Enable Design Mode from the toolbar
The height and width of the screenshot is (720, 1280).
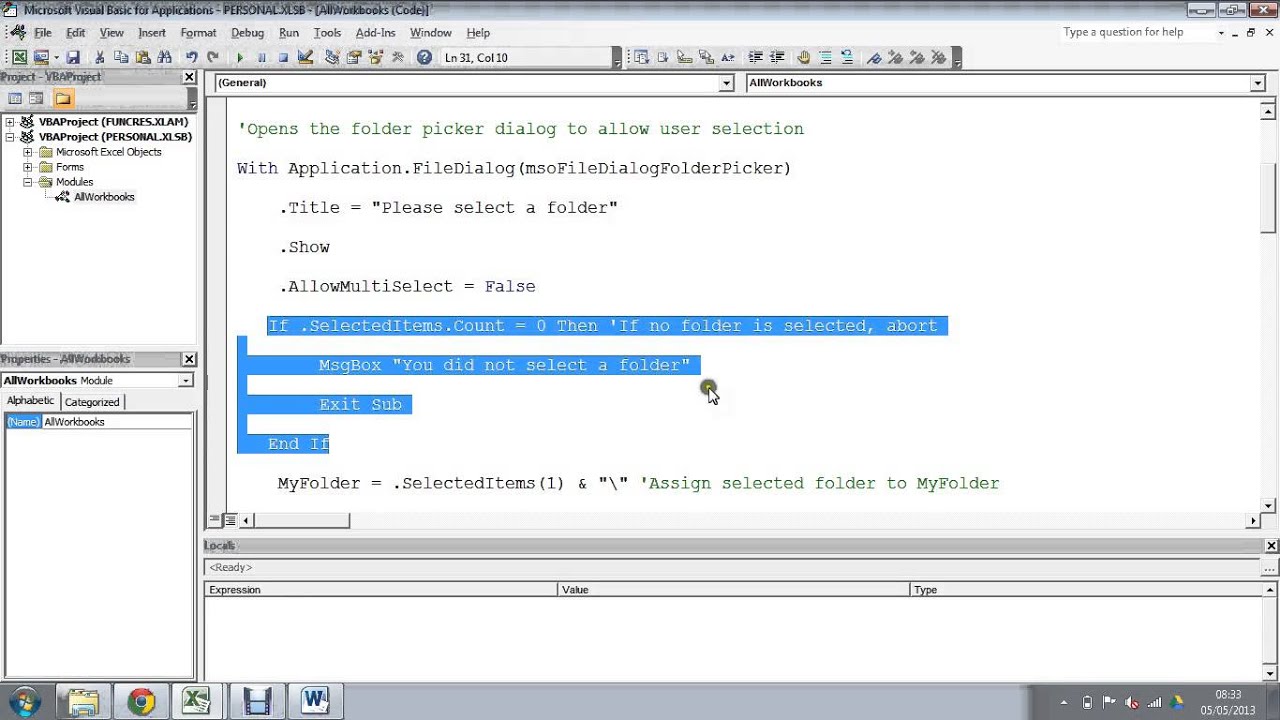[x=306, y=57]
